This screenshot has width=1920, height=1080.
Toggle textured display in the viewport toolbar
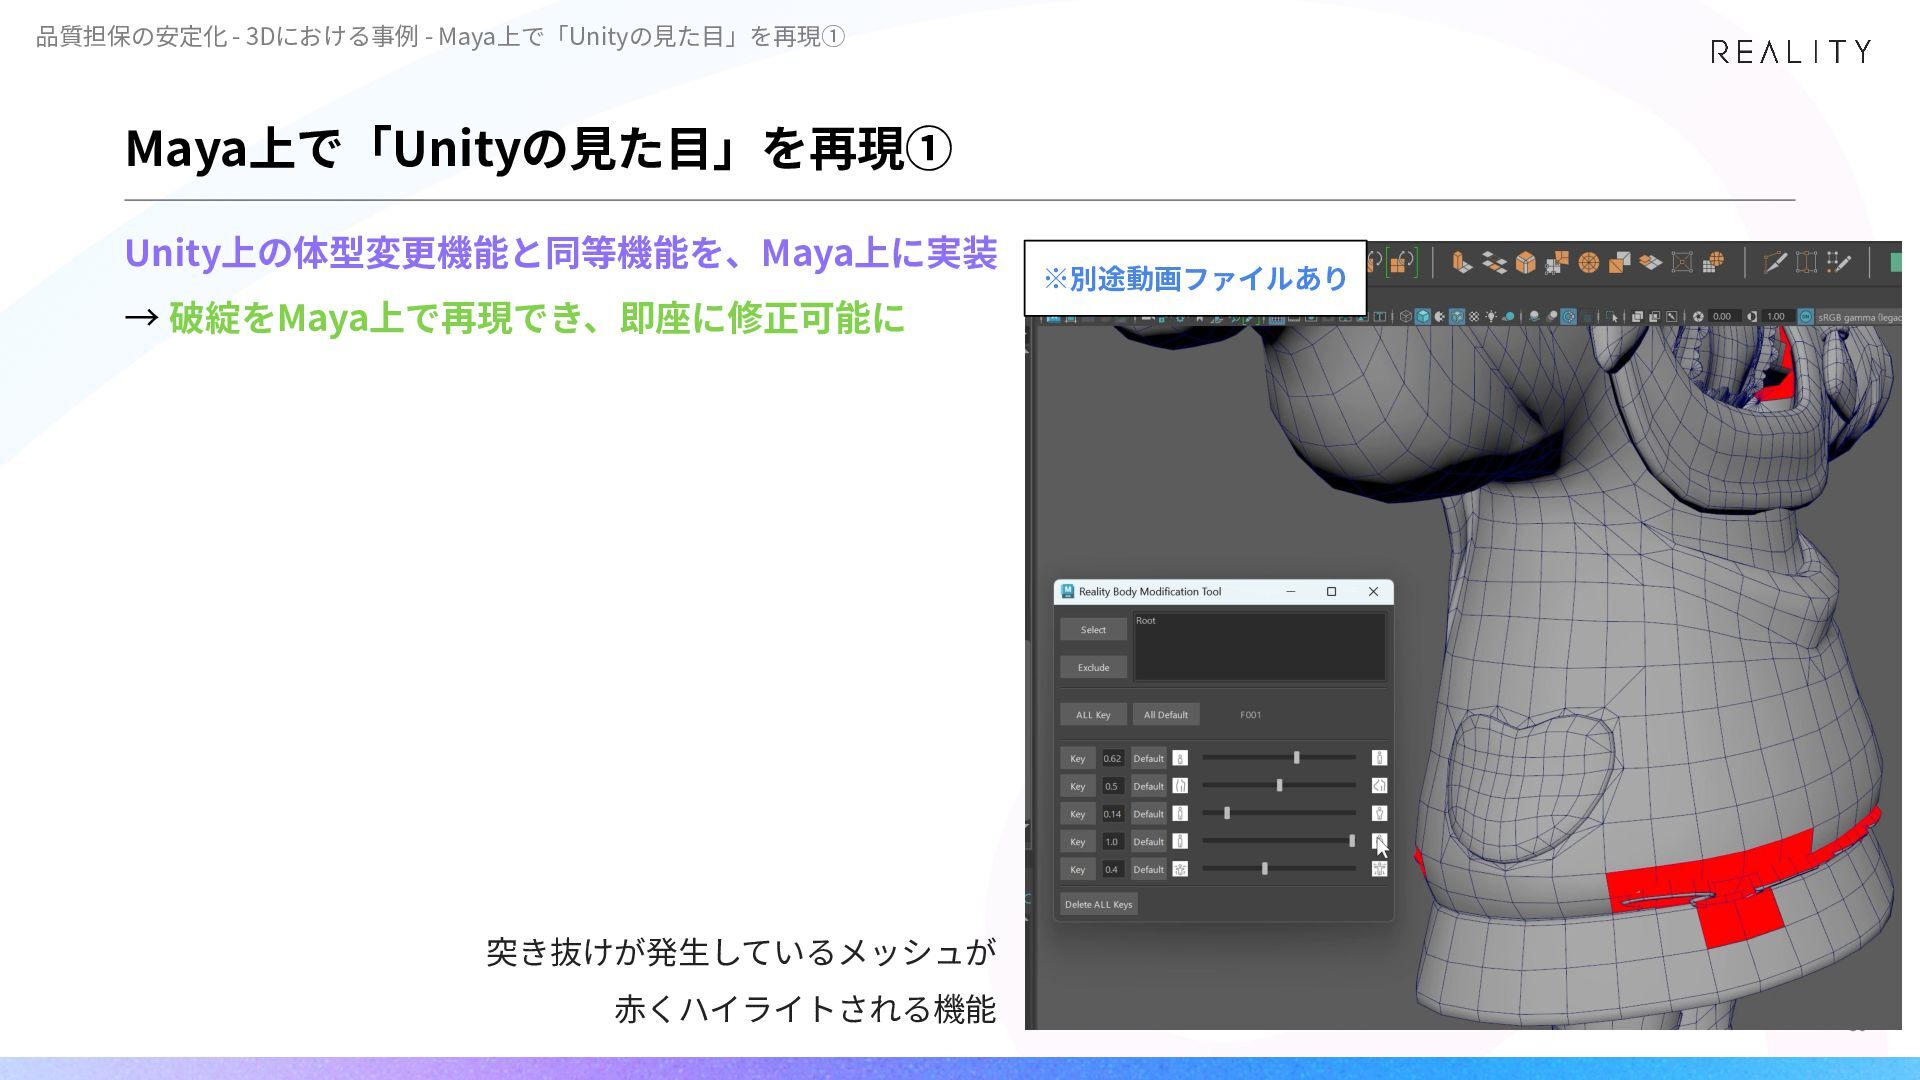[x=1474, y=316]
